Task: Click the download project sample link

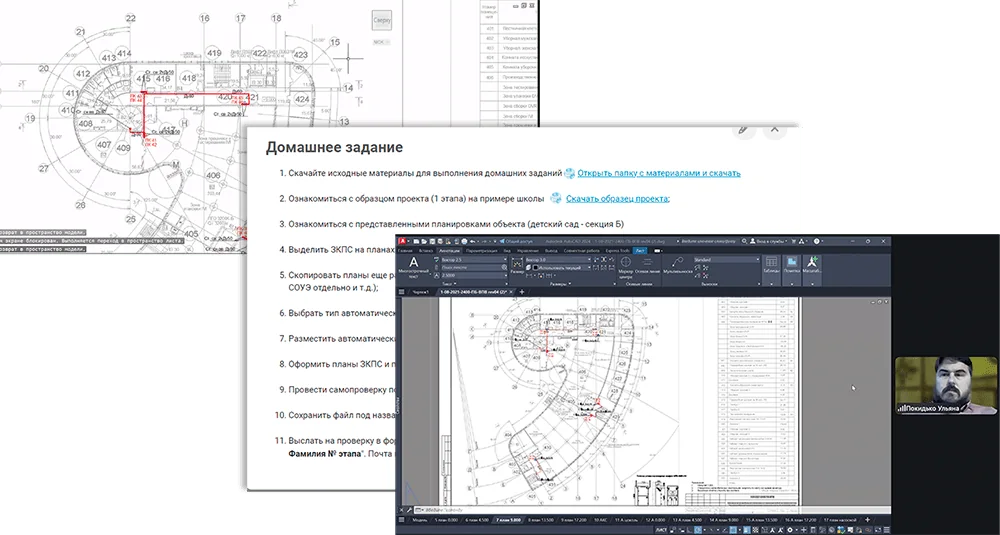Action: click(x=617, y=198)
